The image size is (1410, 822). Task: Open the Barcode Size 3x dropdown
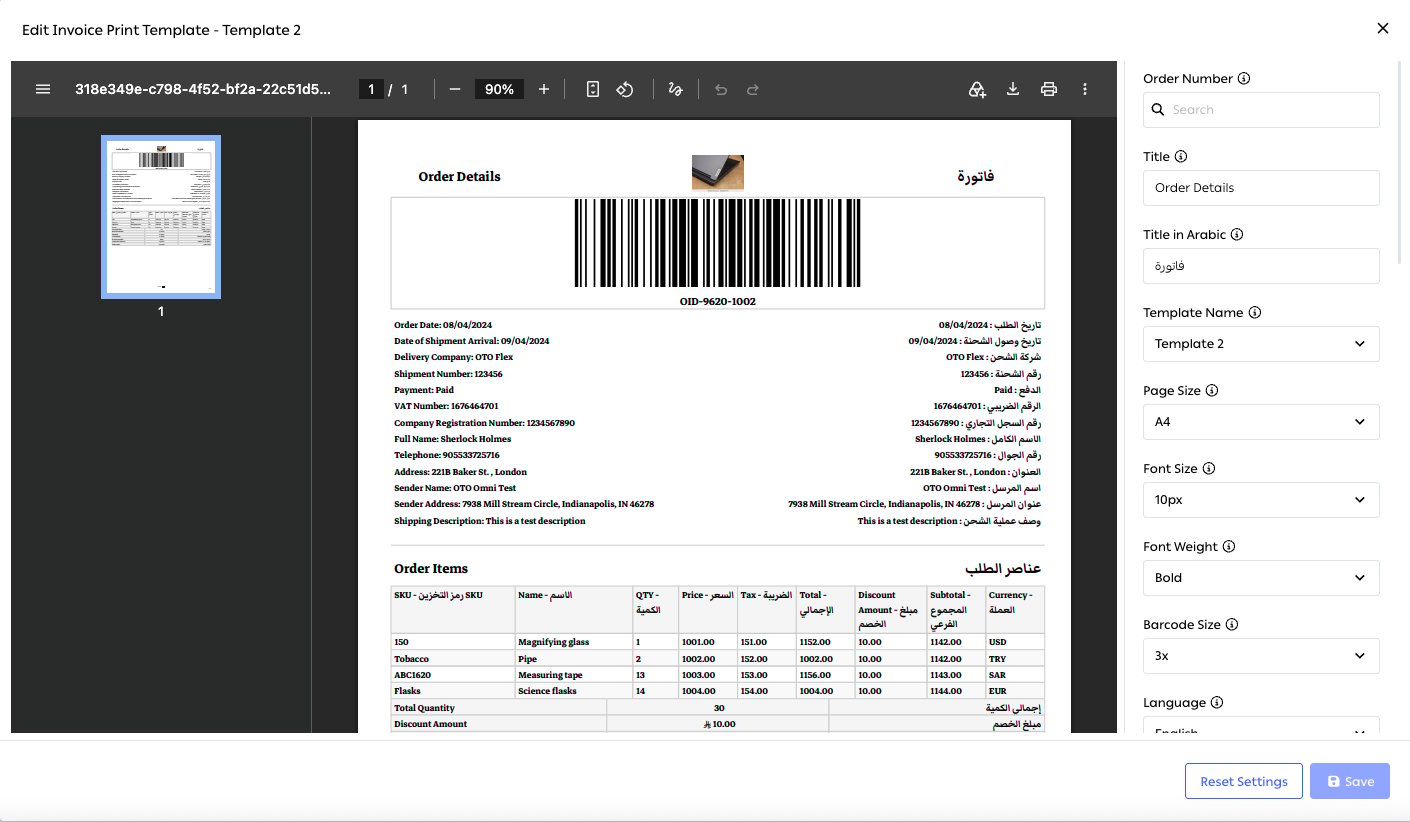(1261, 656)
